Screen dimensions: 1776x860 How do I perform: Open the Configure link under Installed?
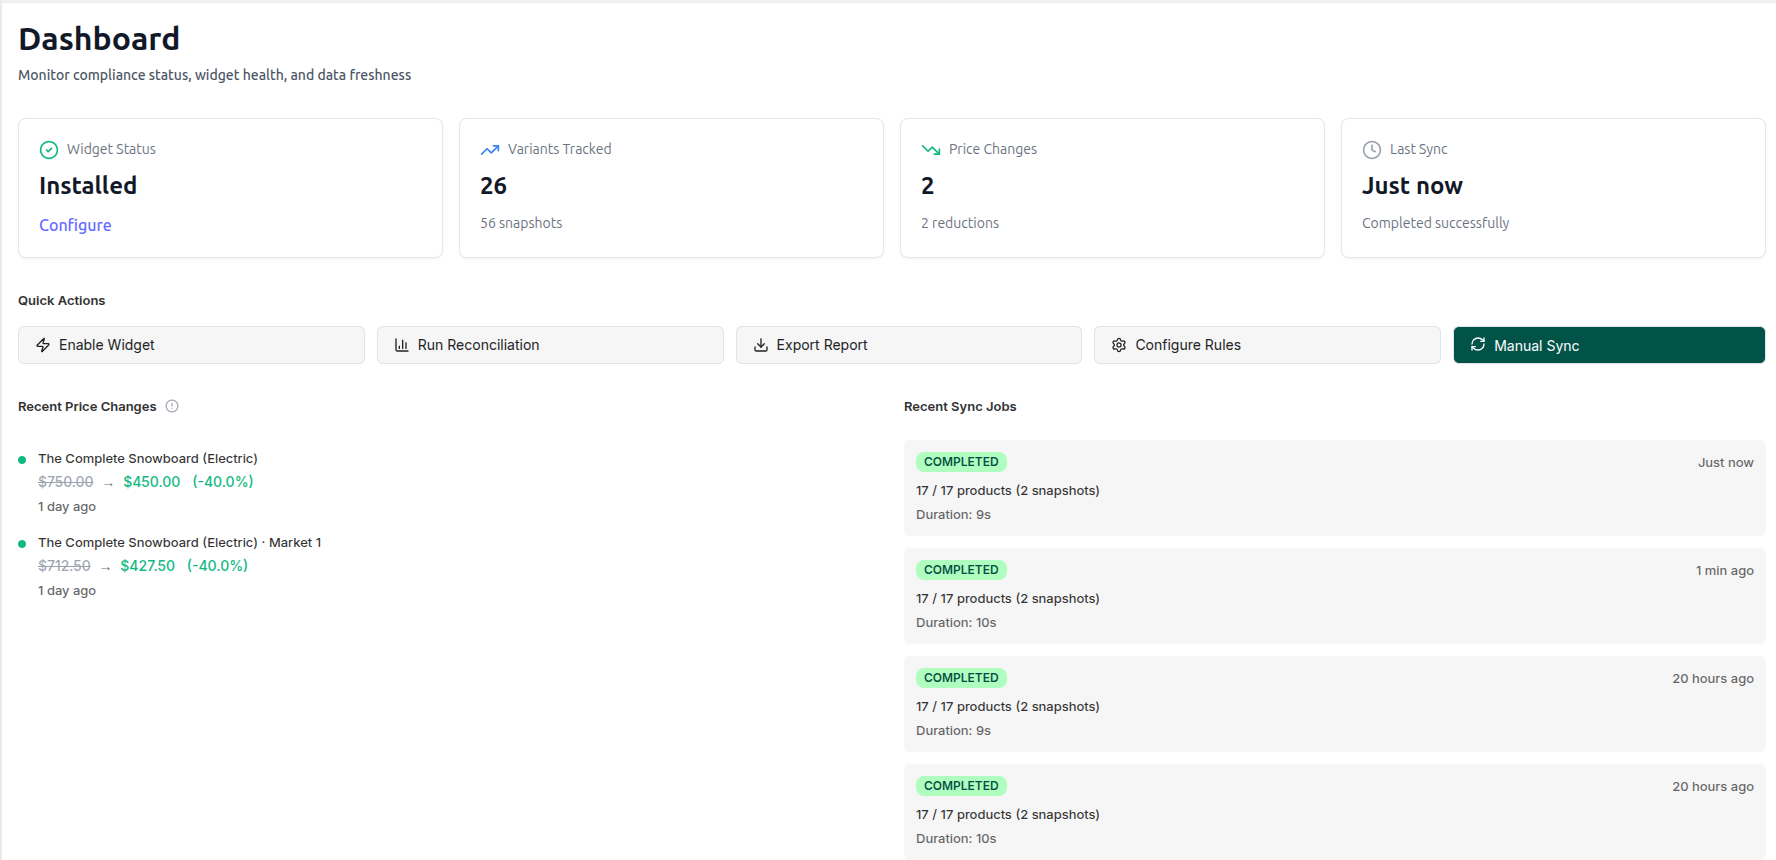coord(75,225)
